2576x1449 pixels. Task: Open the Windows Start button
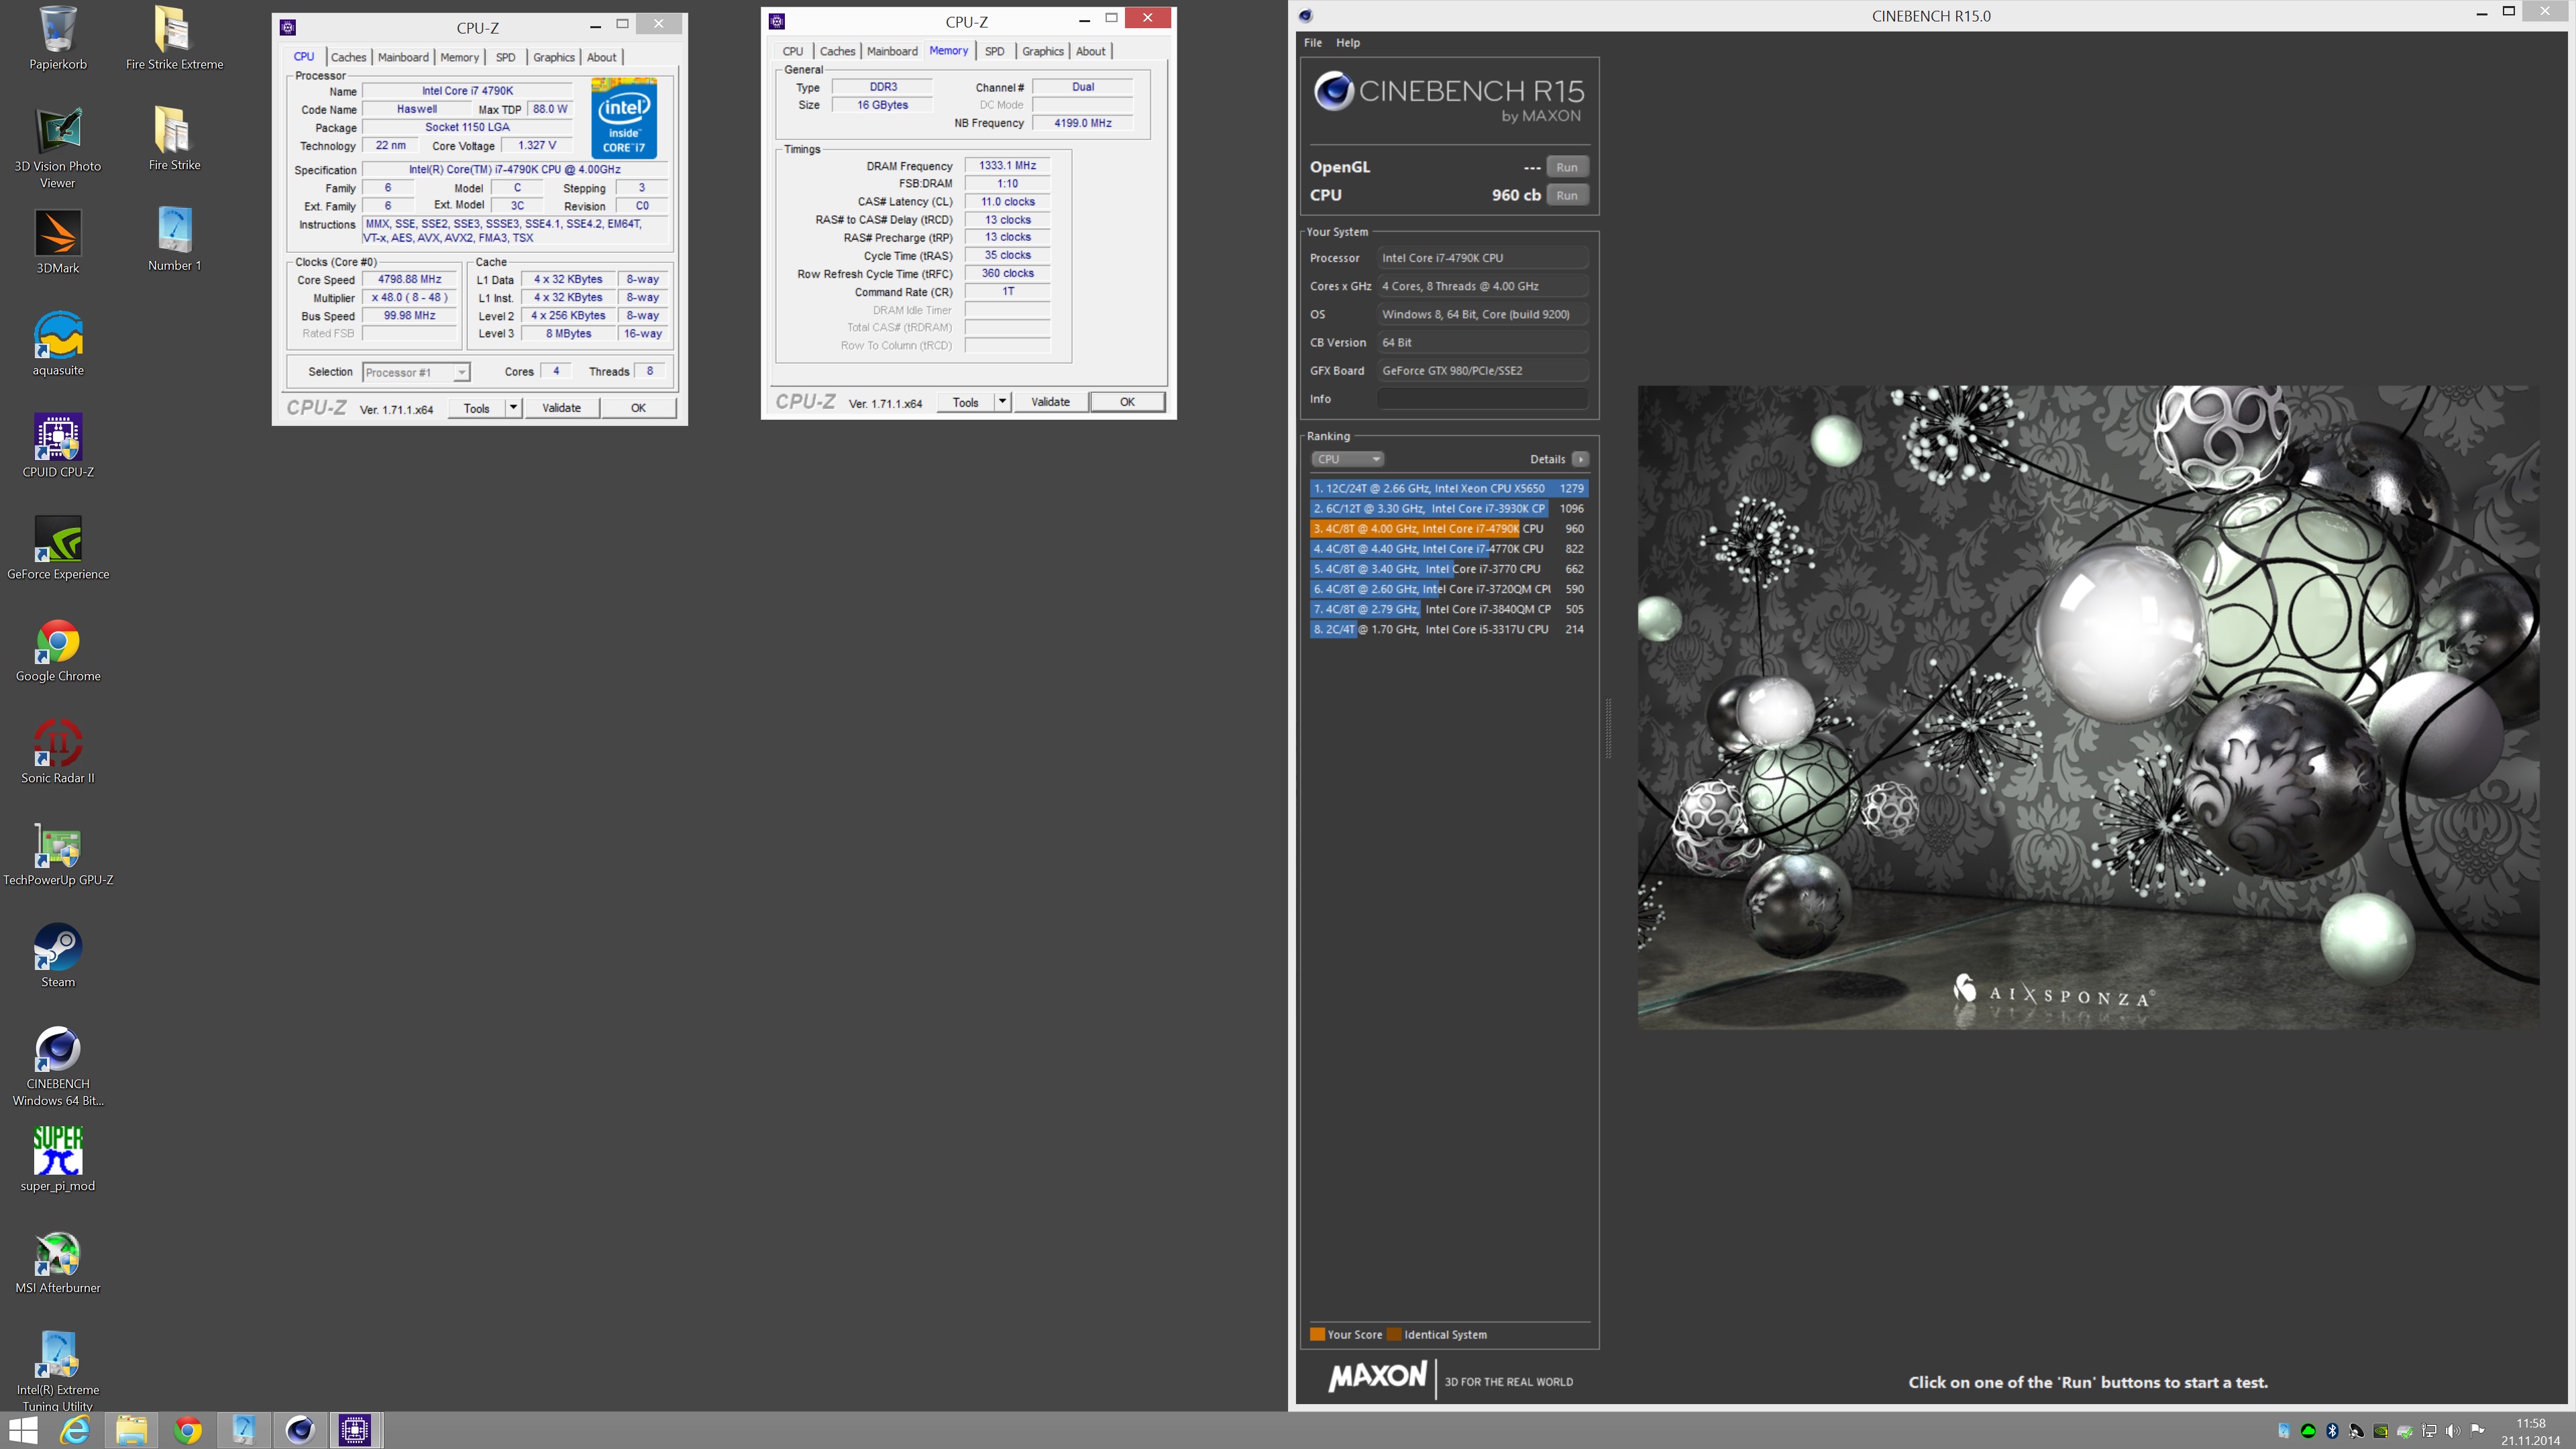[22, 1431]
